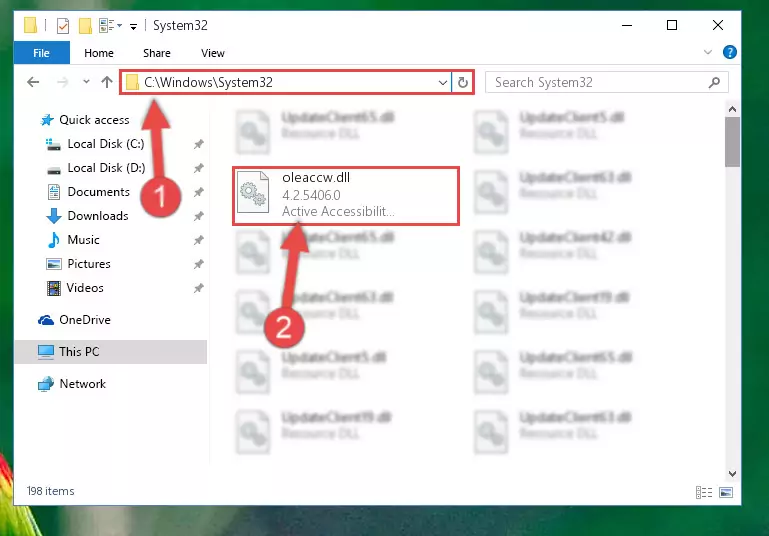Click the Properties quick access toolbar icon
This screenshot has height=536, width=769.
click(63, 26)
